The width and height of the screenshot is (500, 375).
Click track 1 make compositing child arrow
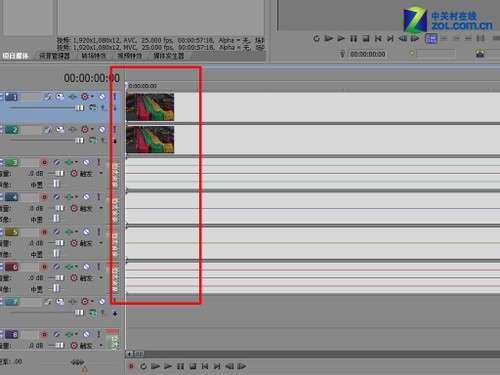115,108
